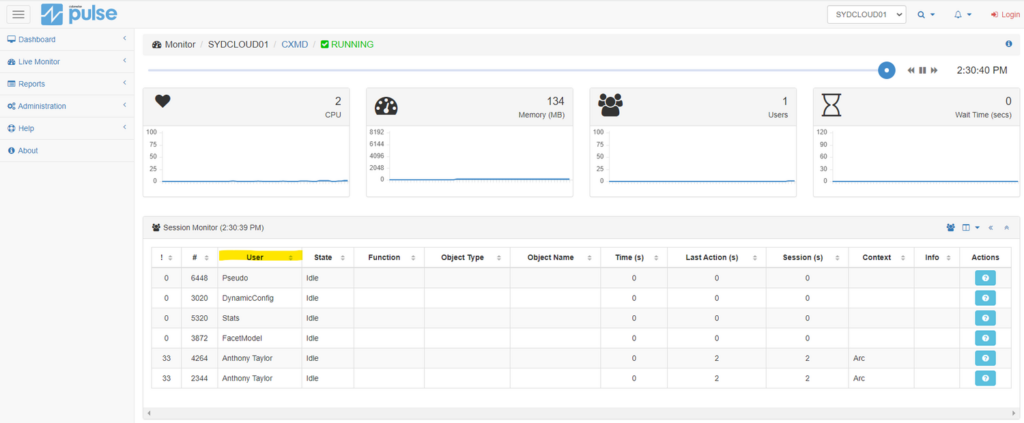1024x423 pixels.
Task: Click Actions button for session 2344
Action: coord(985,378)
